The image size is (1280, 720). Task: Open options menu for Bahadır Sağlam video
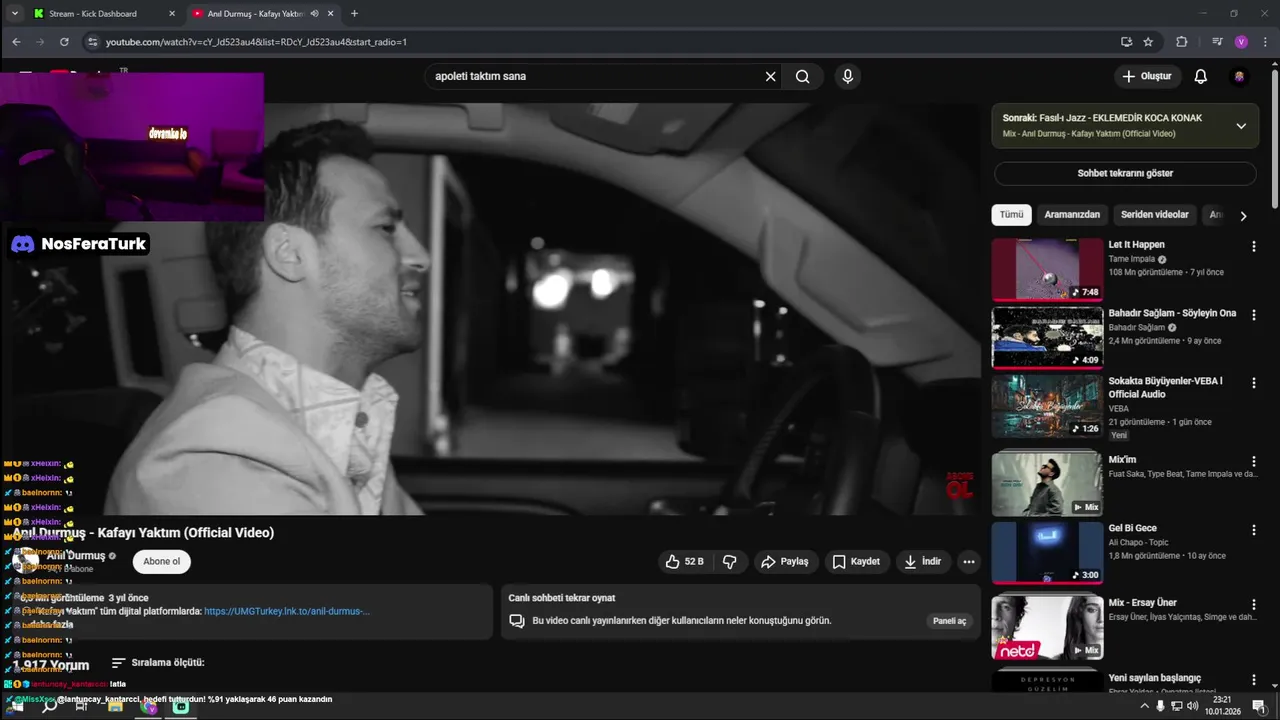click(x=1254, y=315)
